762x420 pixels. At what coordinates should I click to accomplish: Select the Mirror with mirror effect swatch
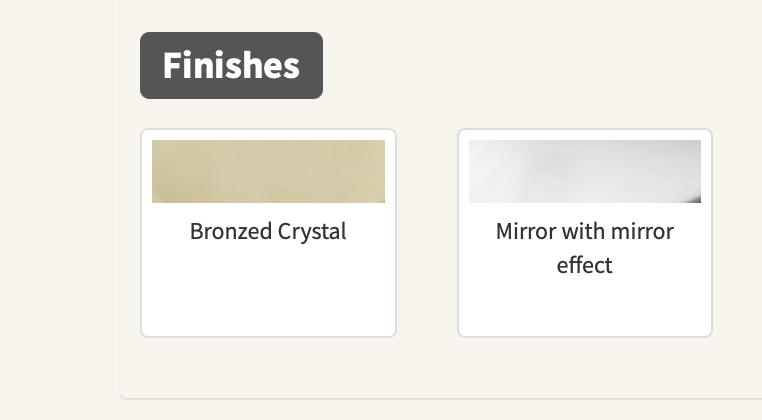point(584,171)
